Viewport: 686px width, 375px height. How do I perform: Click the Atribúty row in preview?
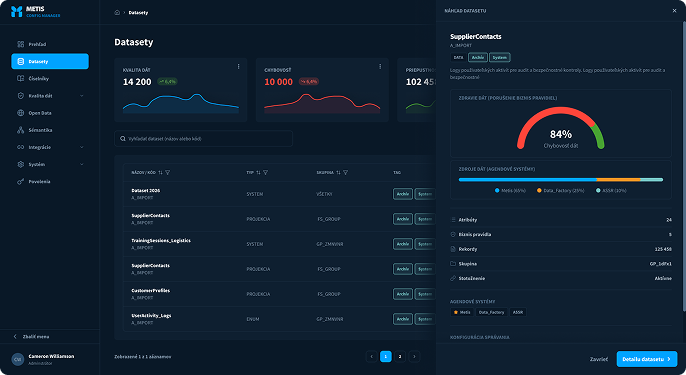(x=561, y=220)
